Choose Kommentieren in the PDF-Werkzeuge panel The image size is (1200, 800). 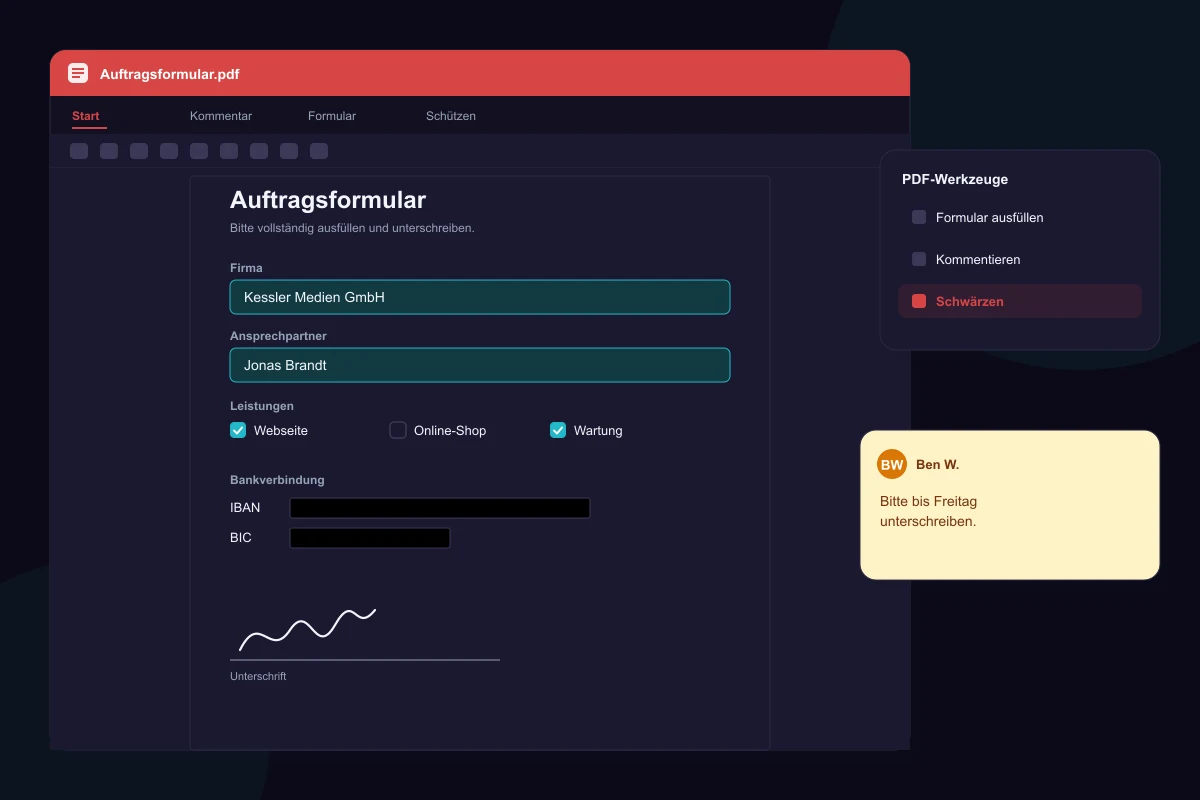(1020, 259)
